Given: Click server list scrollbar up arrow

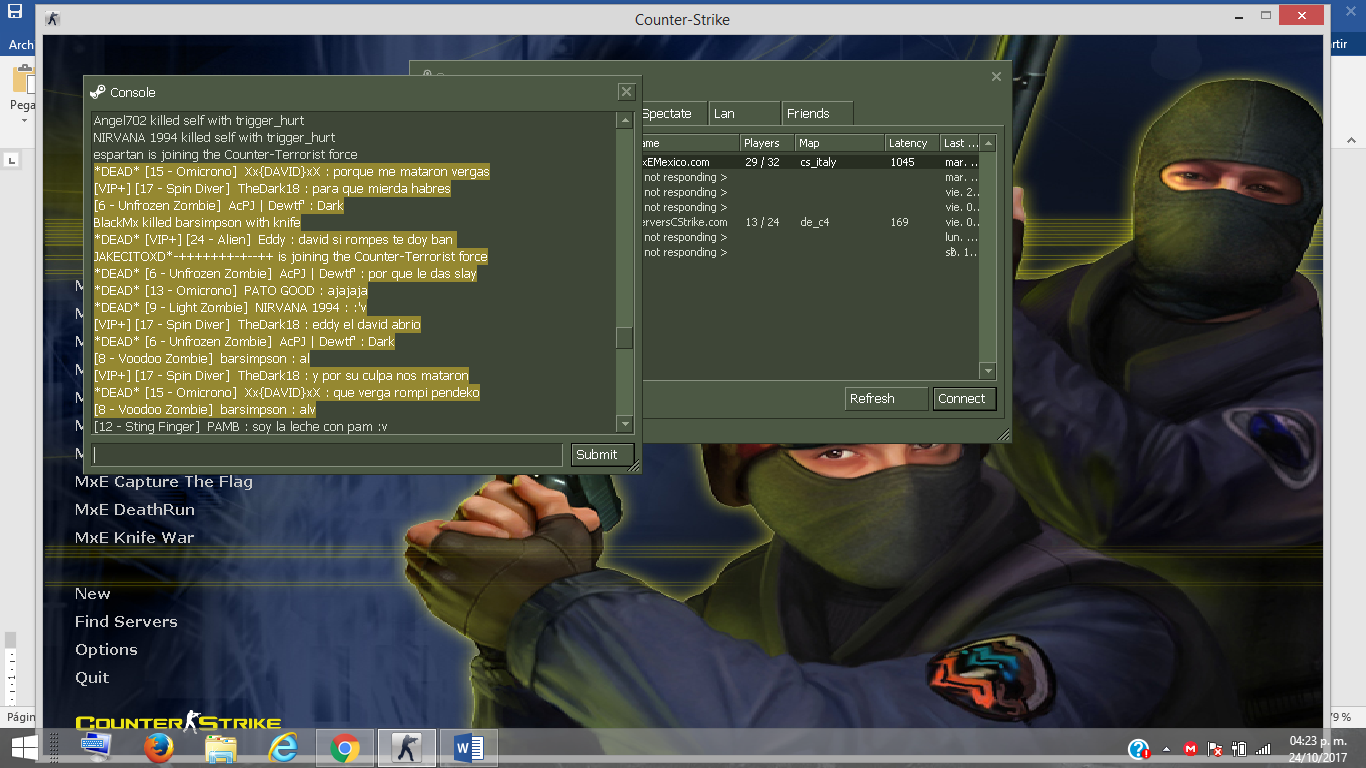Looking at the screenshot, I should (x=988, y=143).
